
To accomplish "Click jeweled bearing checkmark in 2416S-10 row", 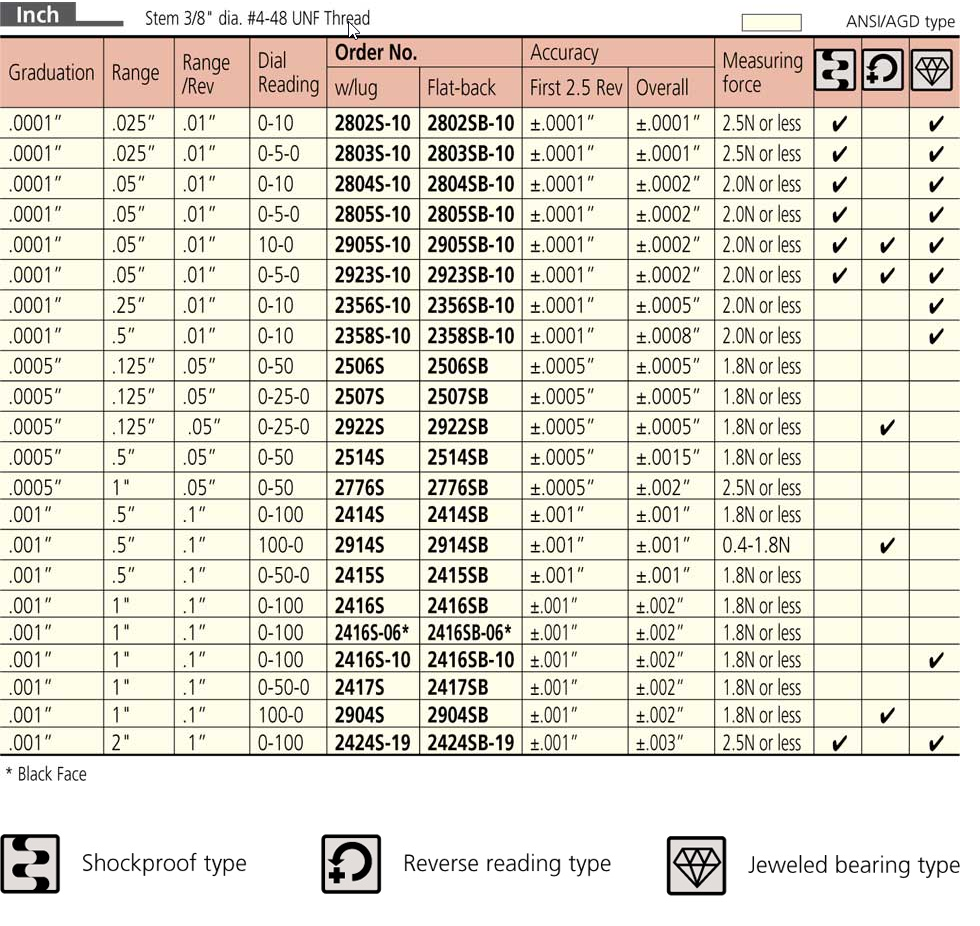I will (x=936, y=660).
